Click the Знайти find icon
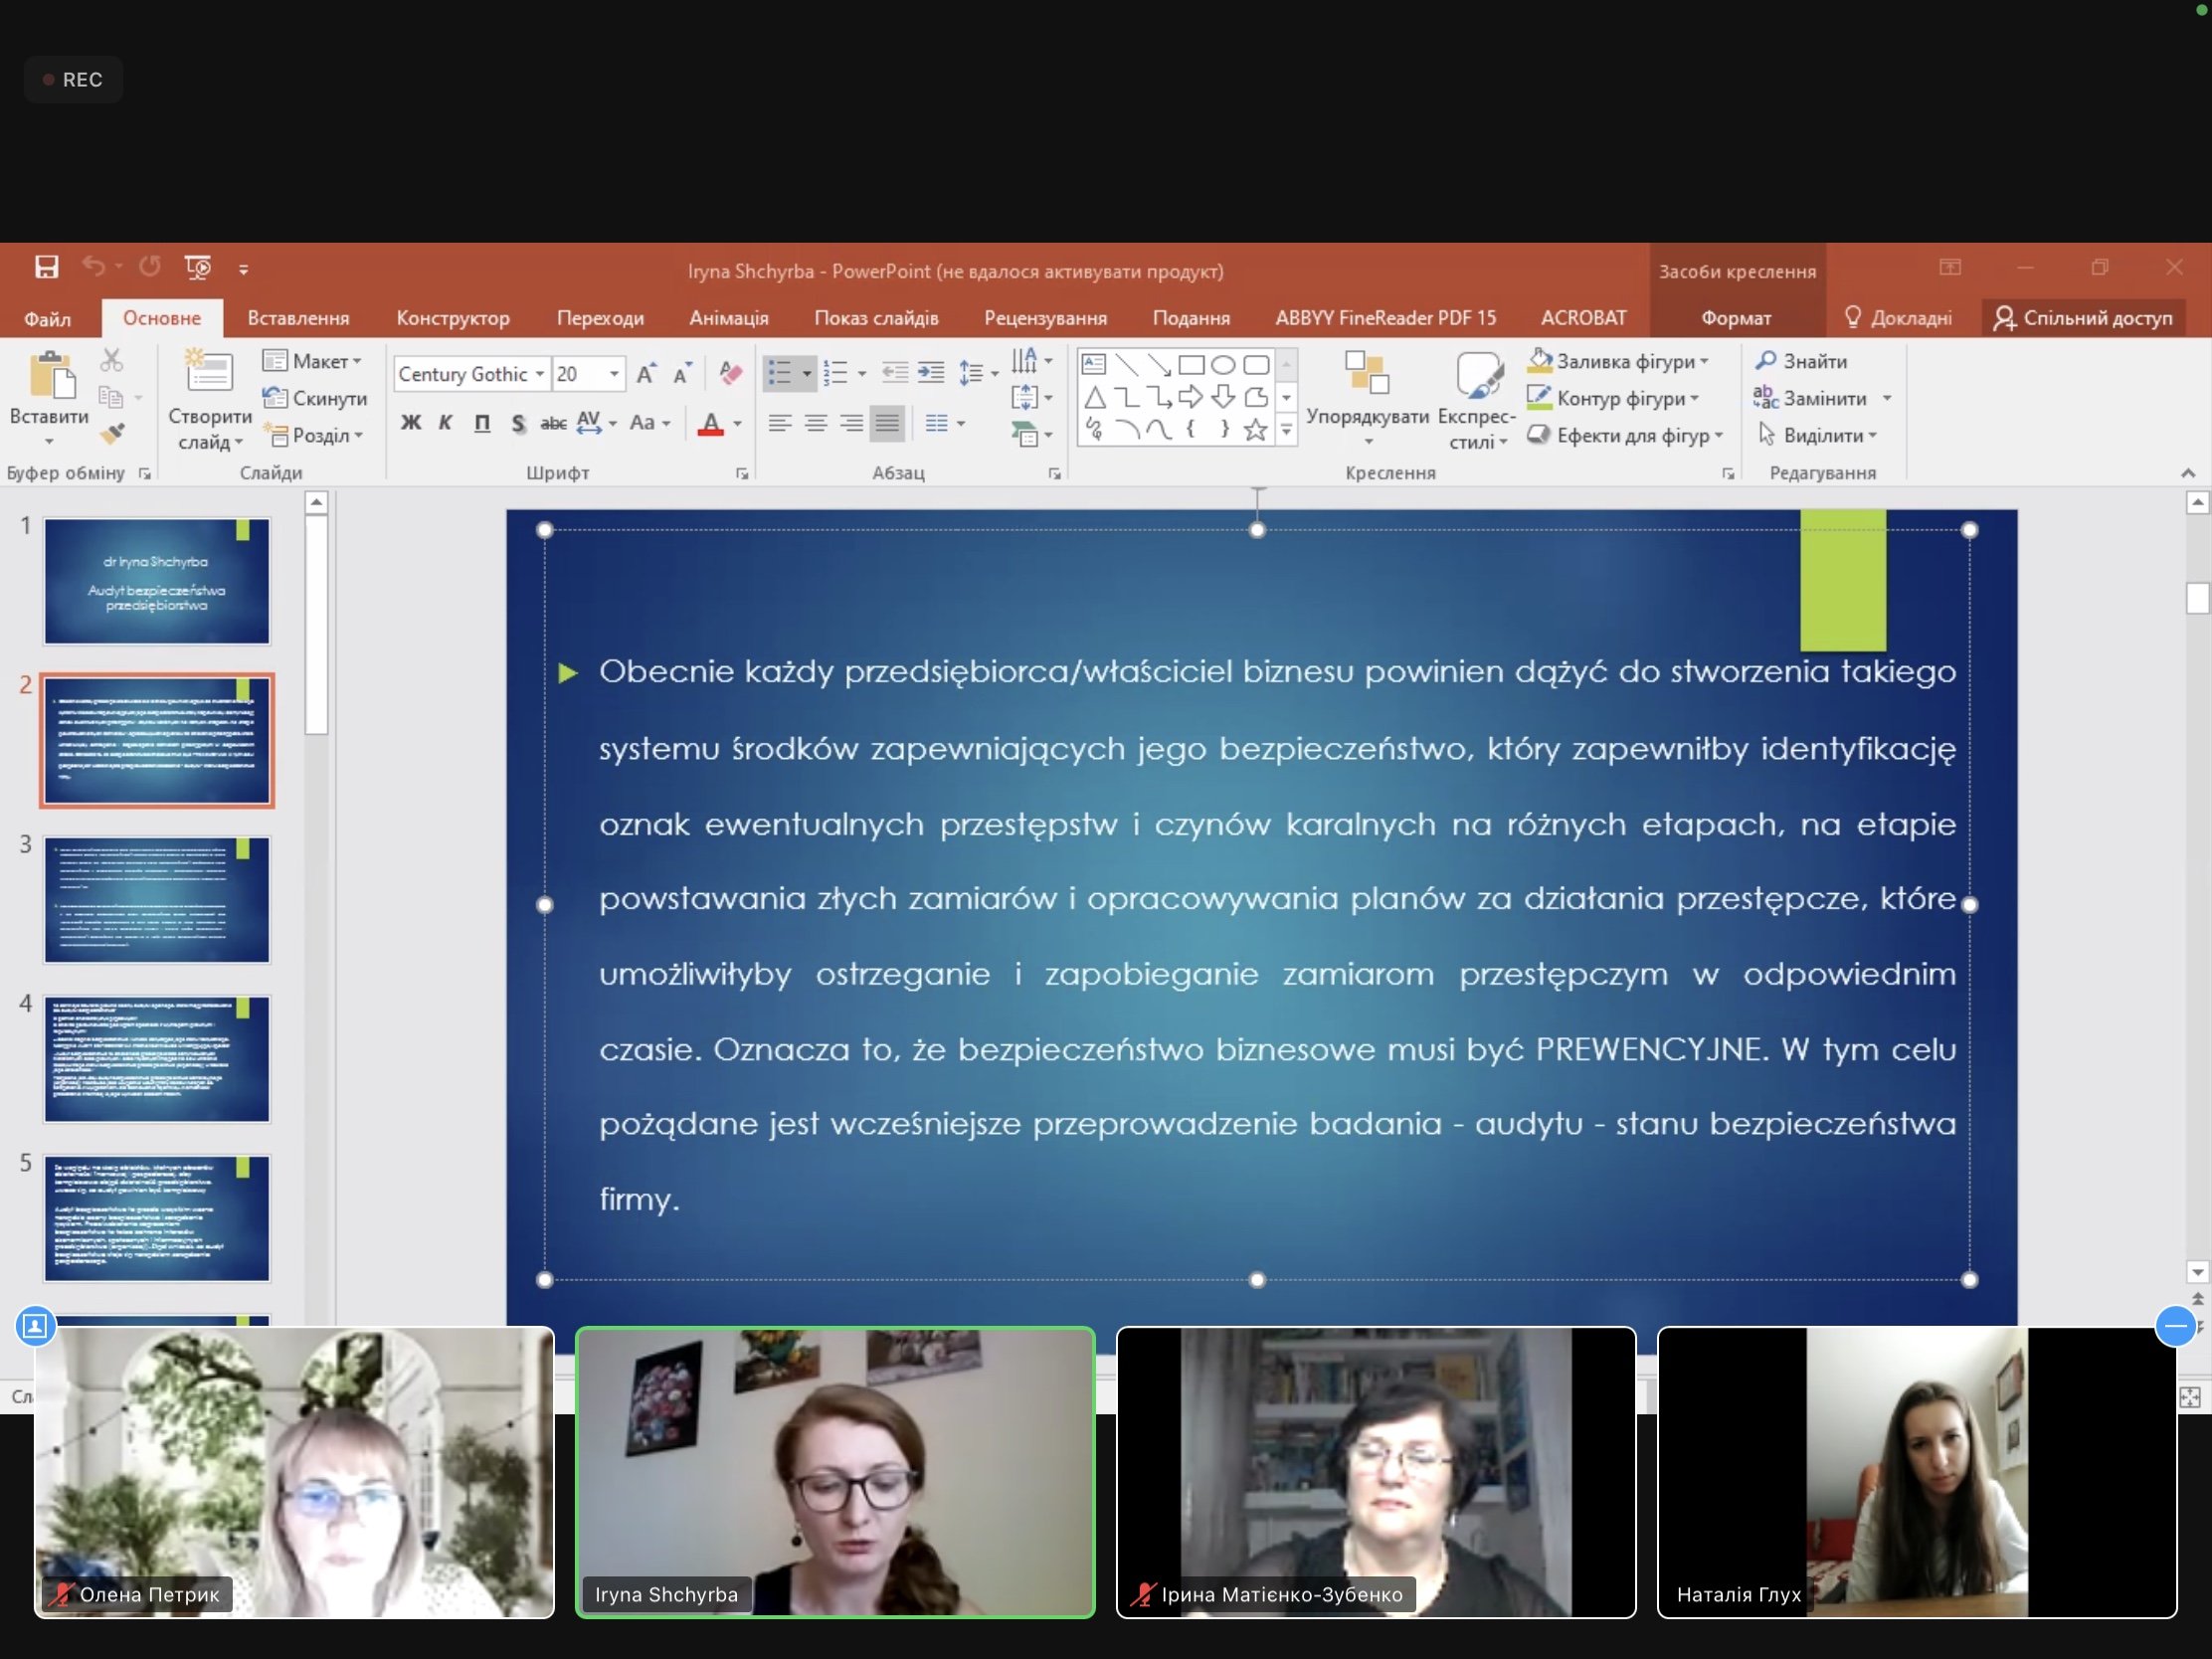 point(1803,361)
